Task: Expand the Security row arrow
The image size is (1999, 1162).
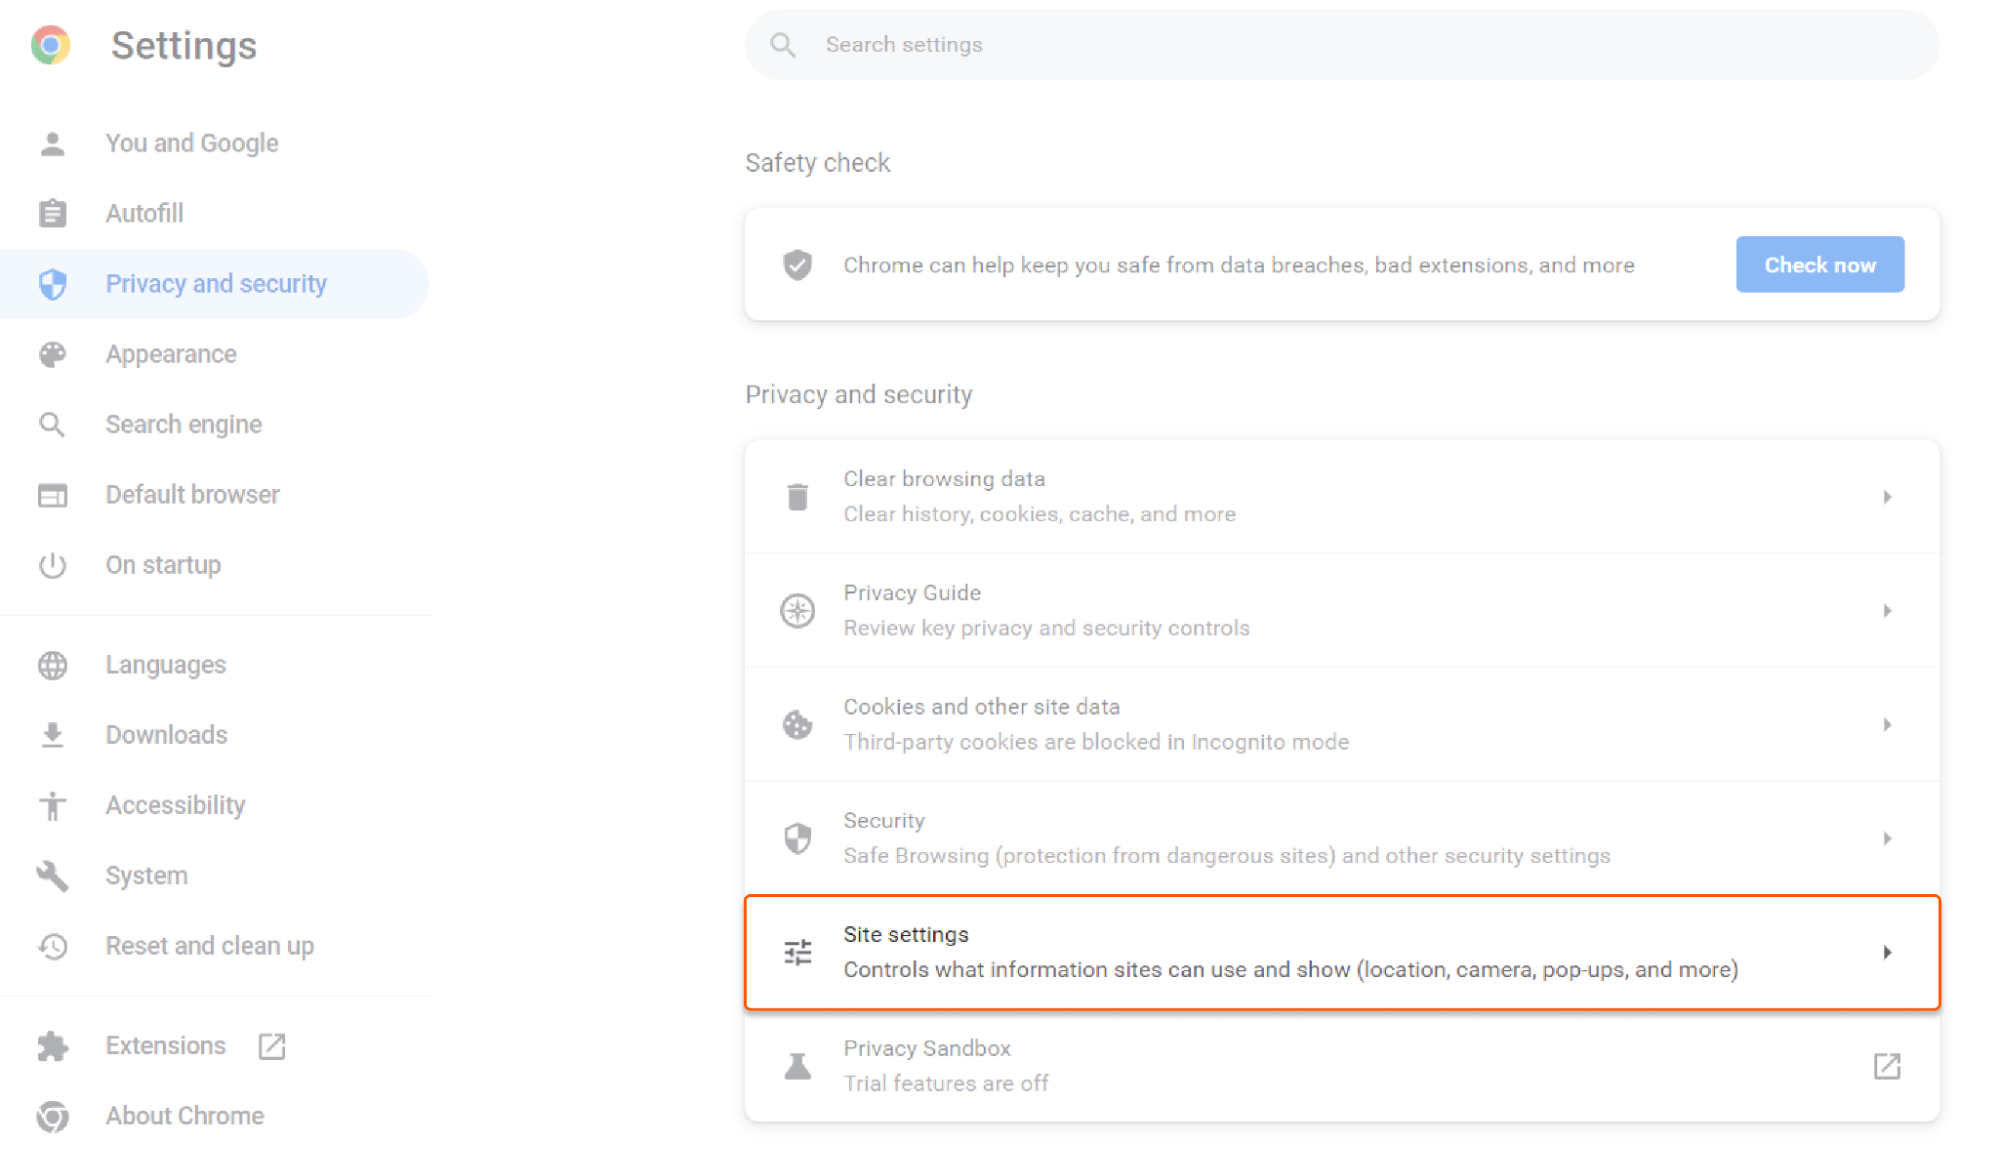Action: [x=1887, y=839]
